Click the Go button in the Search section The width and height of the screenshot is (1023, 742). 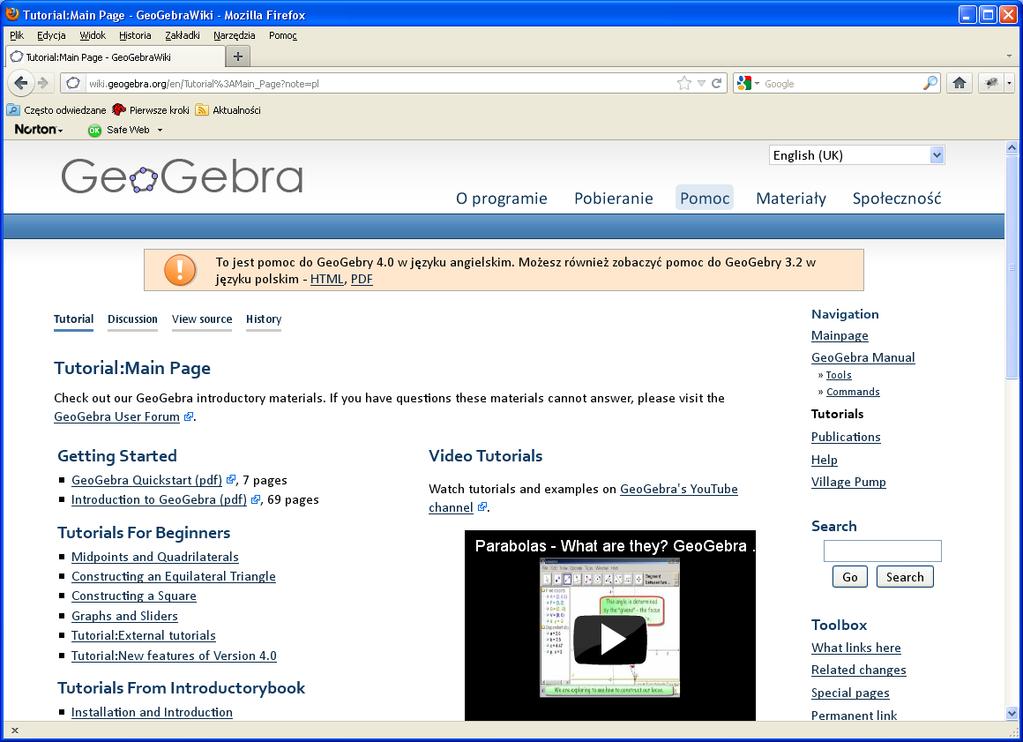849,577
